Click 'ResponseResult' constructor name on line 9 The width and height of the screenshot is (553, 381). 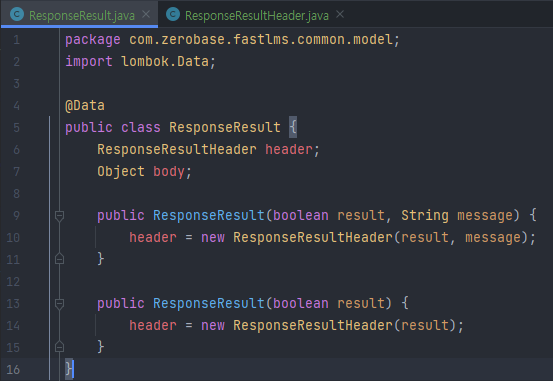tap(209, 215)
